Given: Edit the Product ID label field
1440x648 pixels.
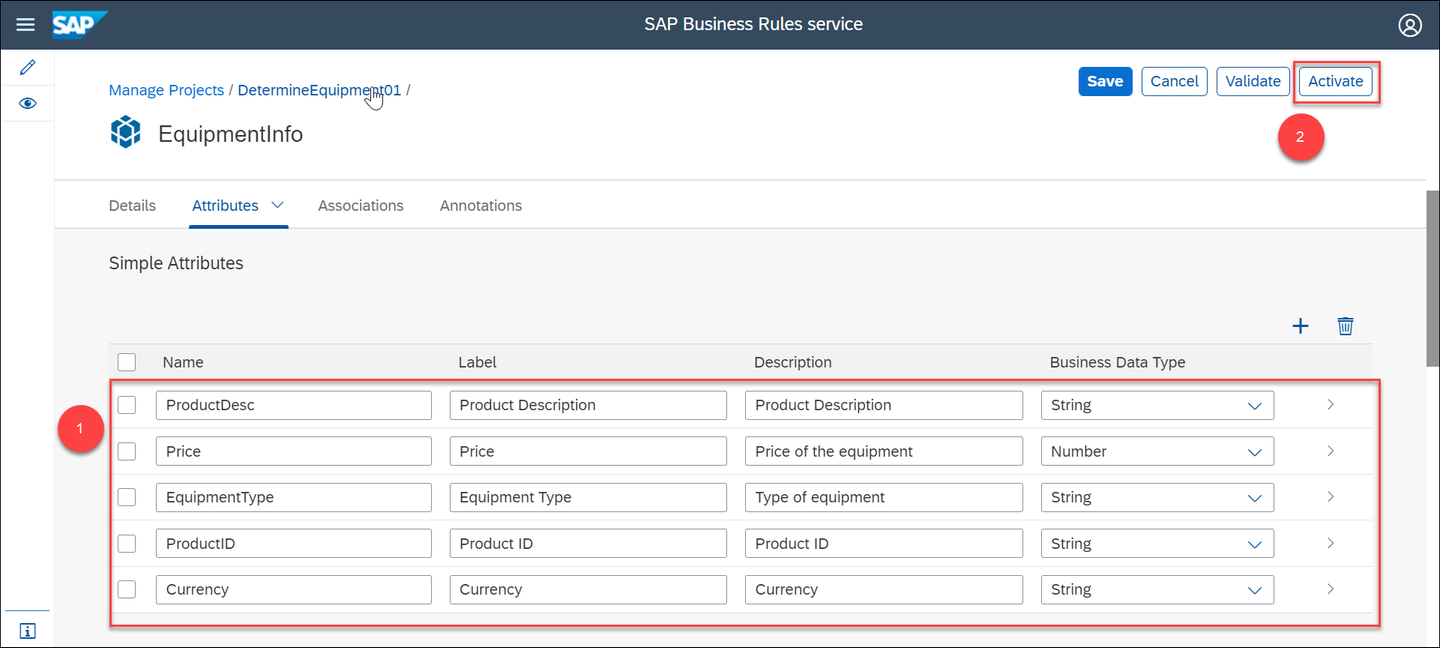Looking at the screenshot, I should pyautogui.click(x=588, y=543).
